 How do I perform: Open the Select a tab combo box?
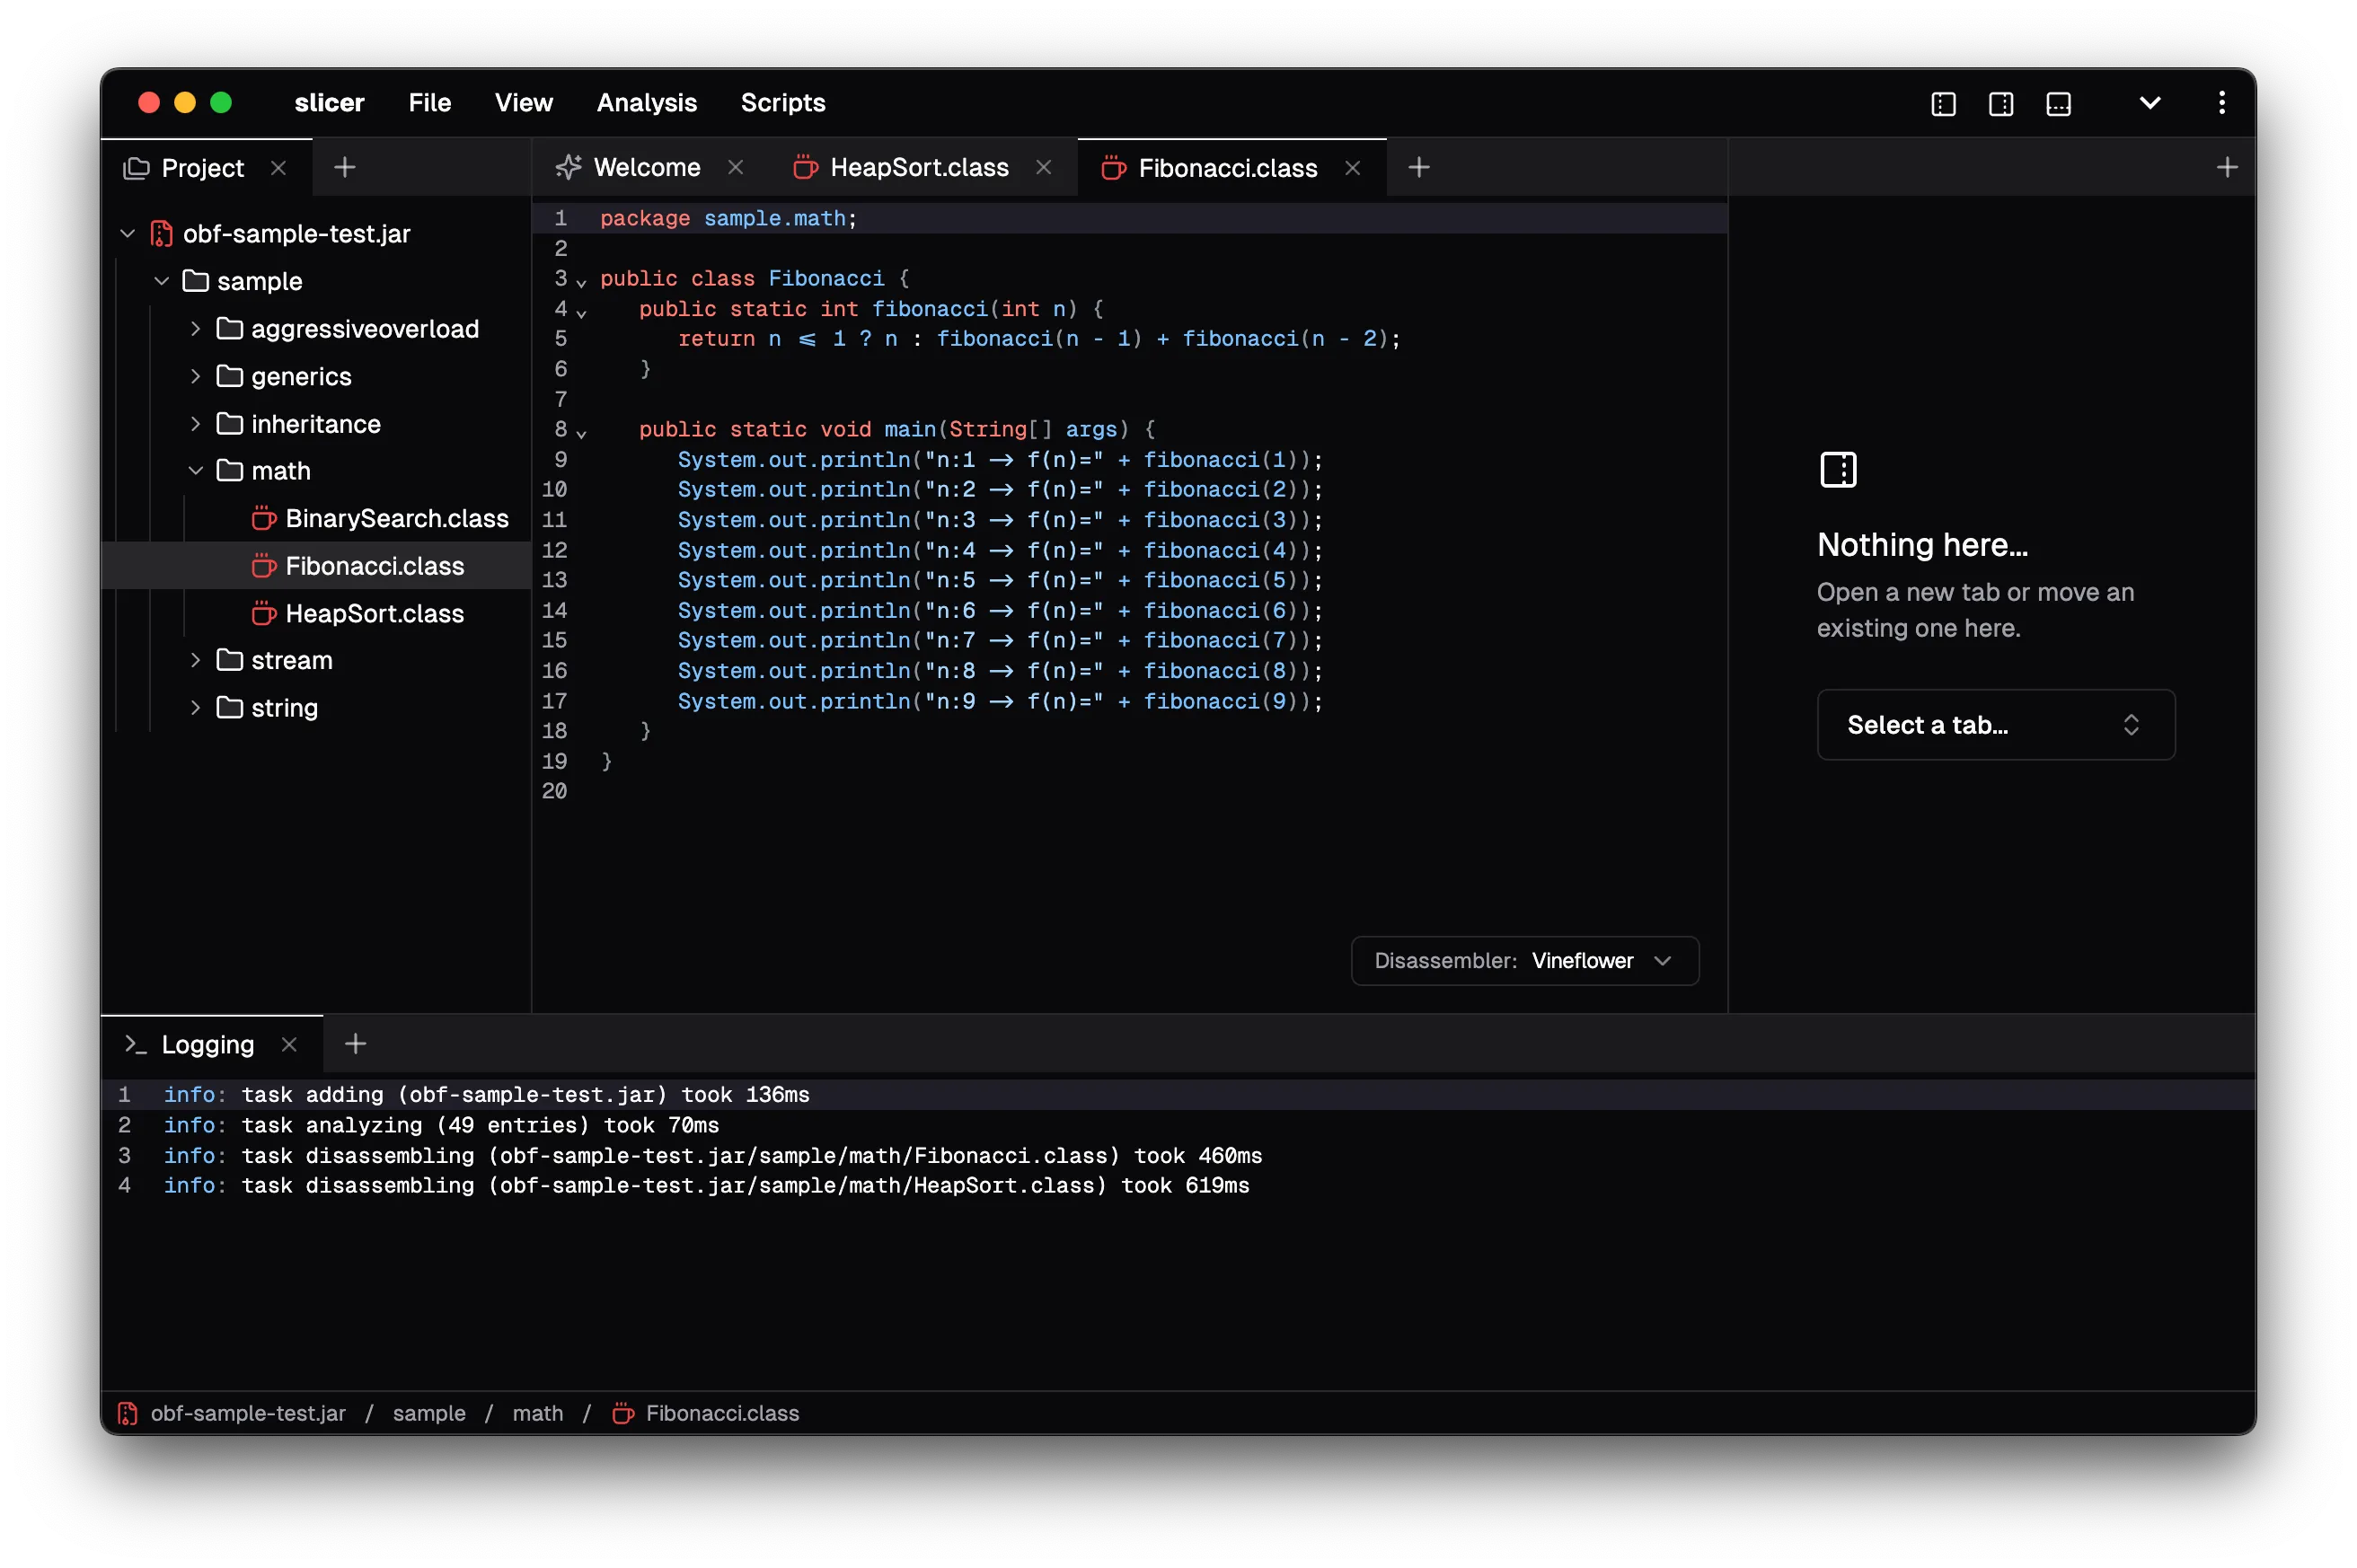pyautogui.click(x=1995, y=725)
